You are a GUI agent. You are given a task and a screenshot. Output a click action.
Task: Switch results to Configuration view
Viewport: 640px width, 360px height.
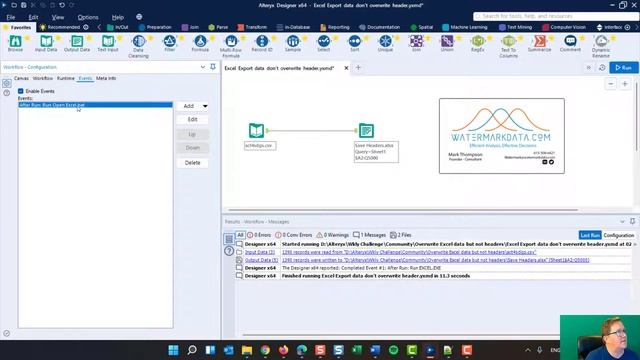click(619, 235)
